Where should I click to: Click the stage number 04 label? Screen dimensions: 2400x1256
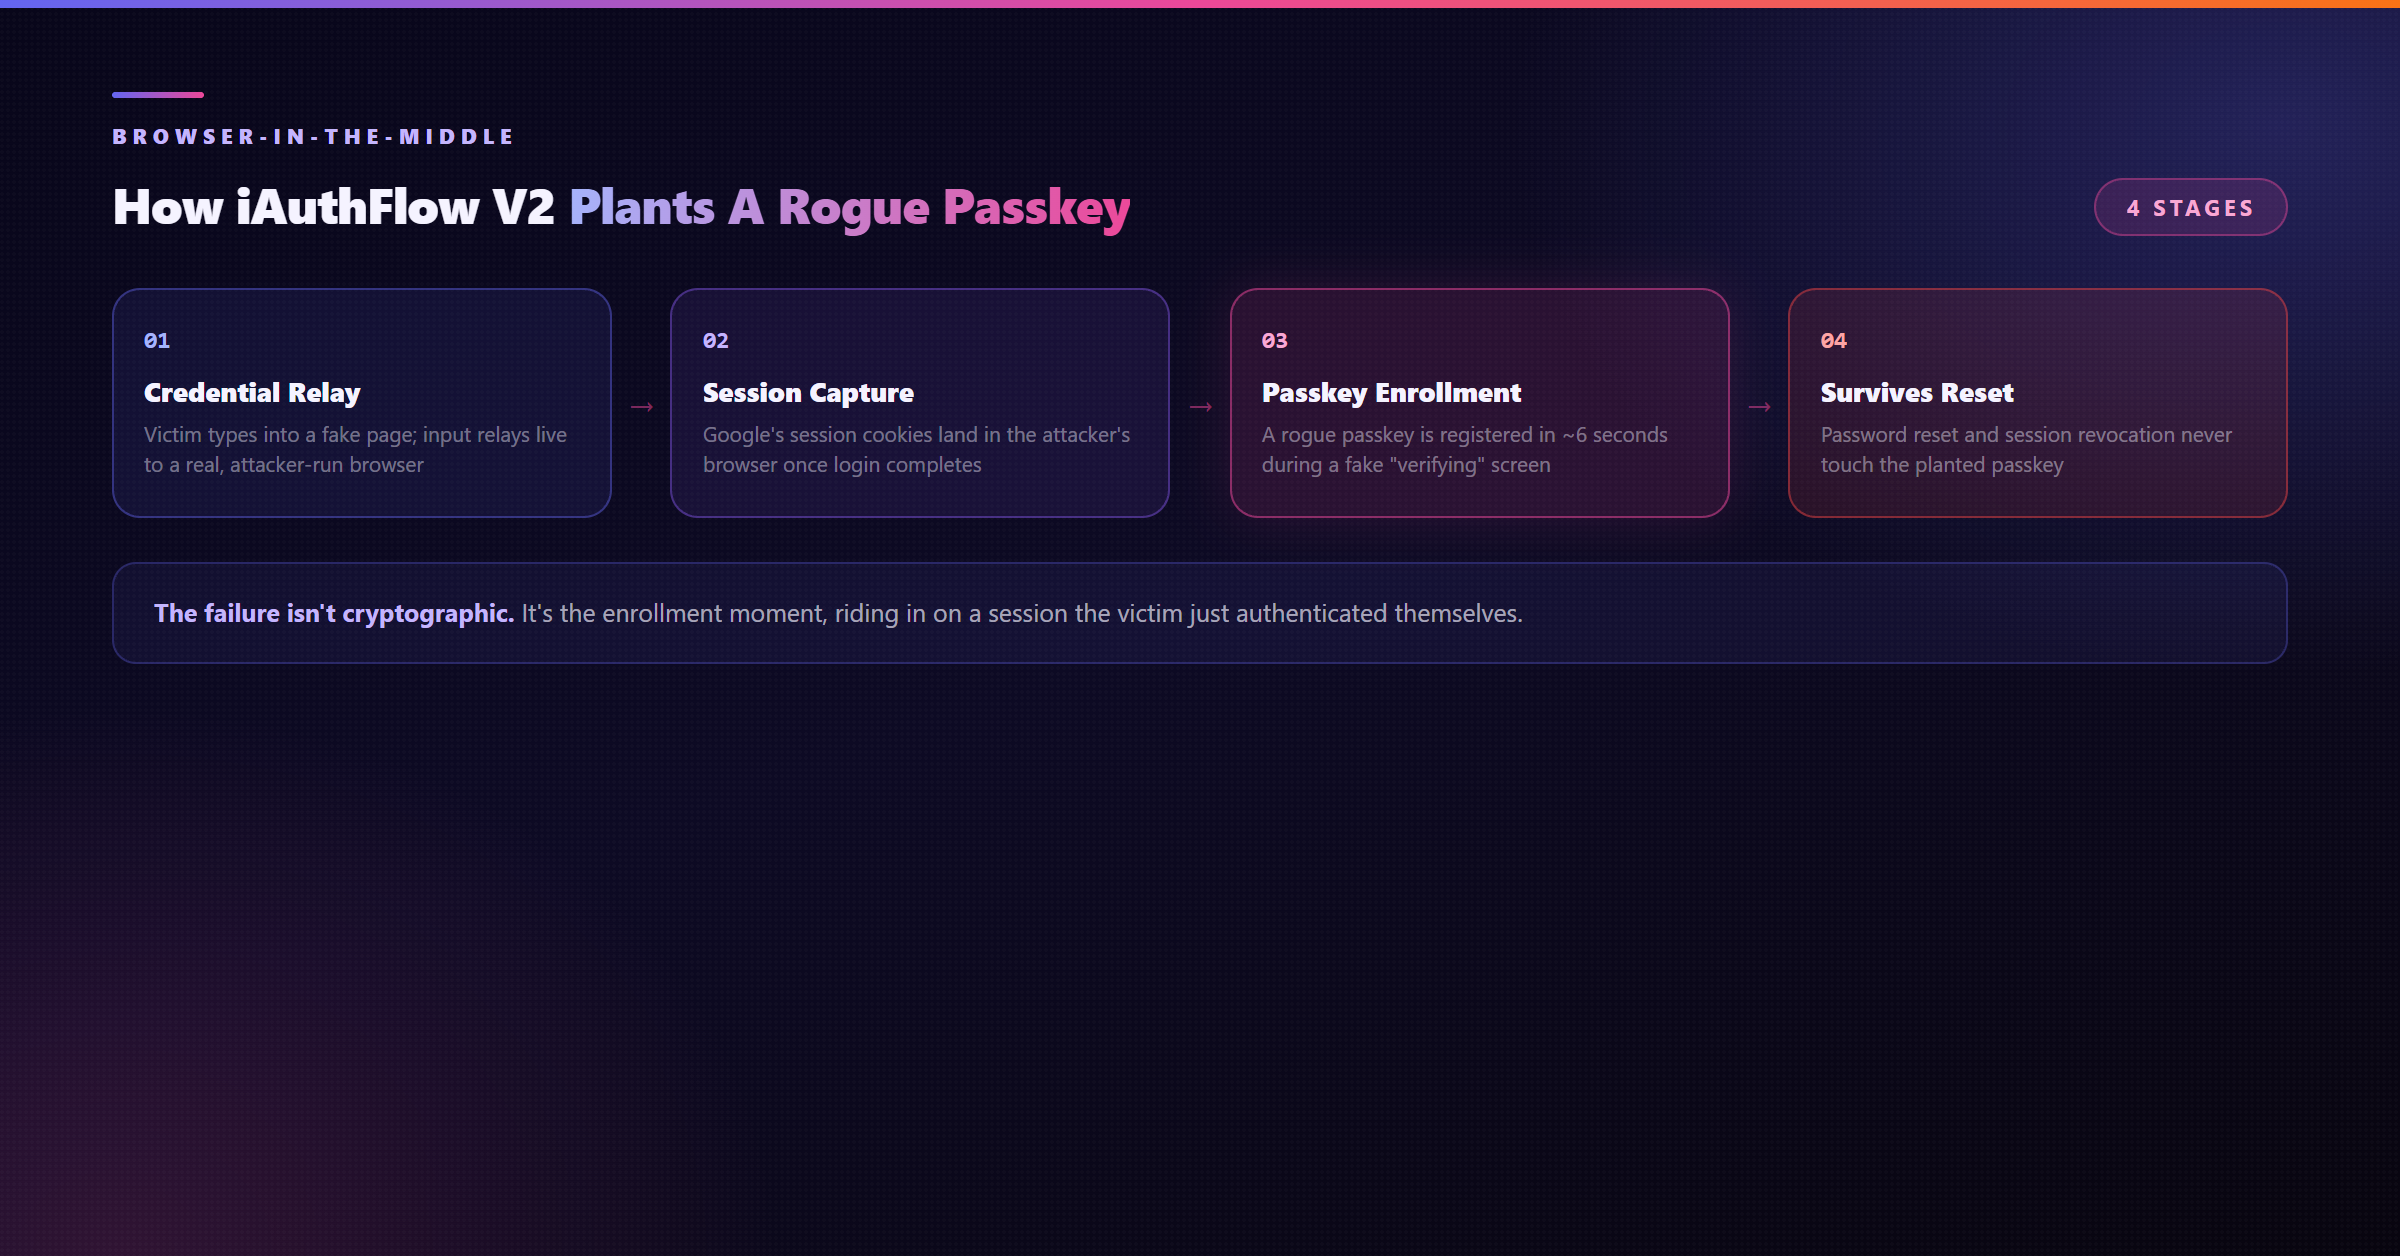(x=1834, y=341)
